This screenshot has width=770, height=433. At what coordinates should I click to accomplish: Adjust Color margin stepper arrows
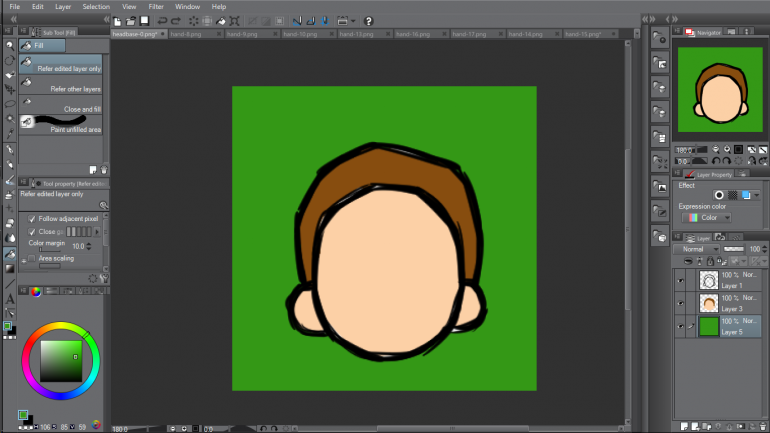[89, 246]
